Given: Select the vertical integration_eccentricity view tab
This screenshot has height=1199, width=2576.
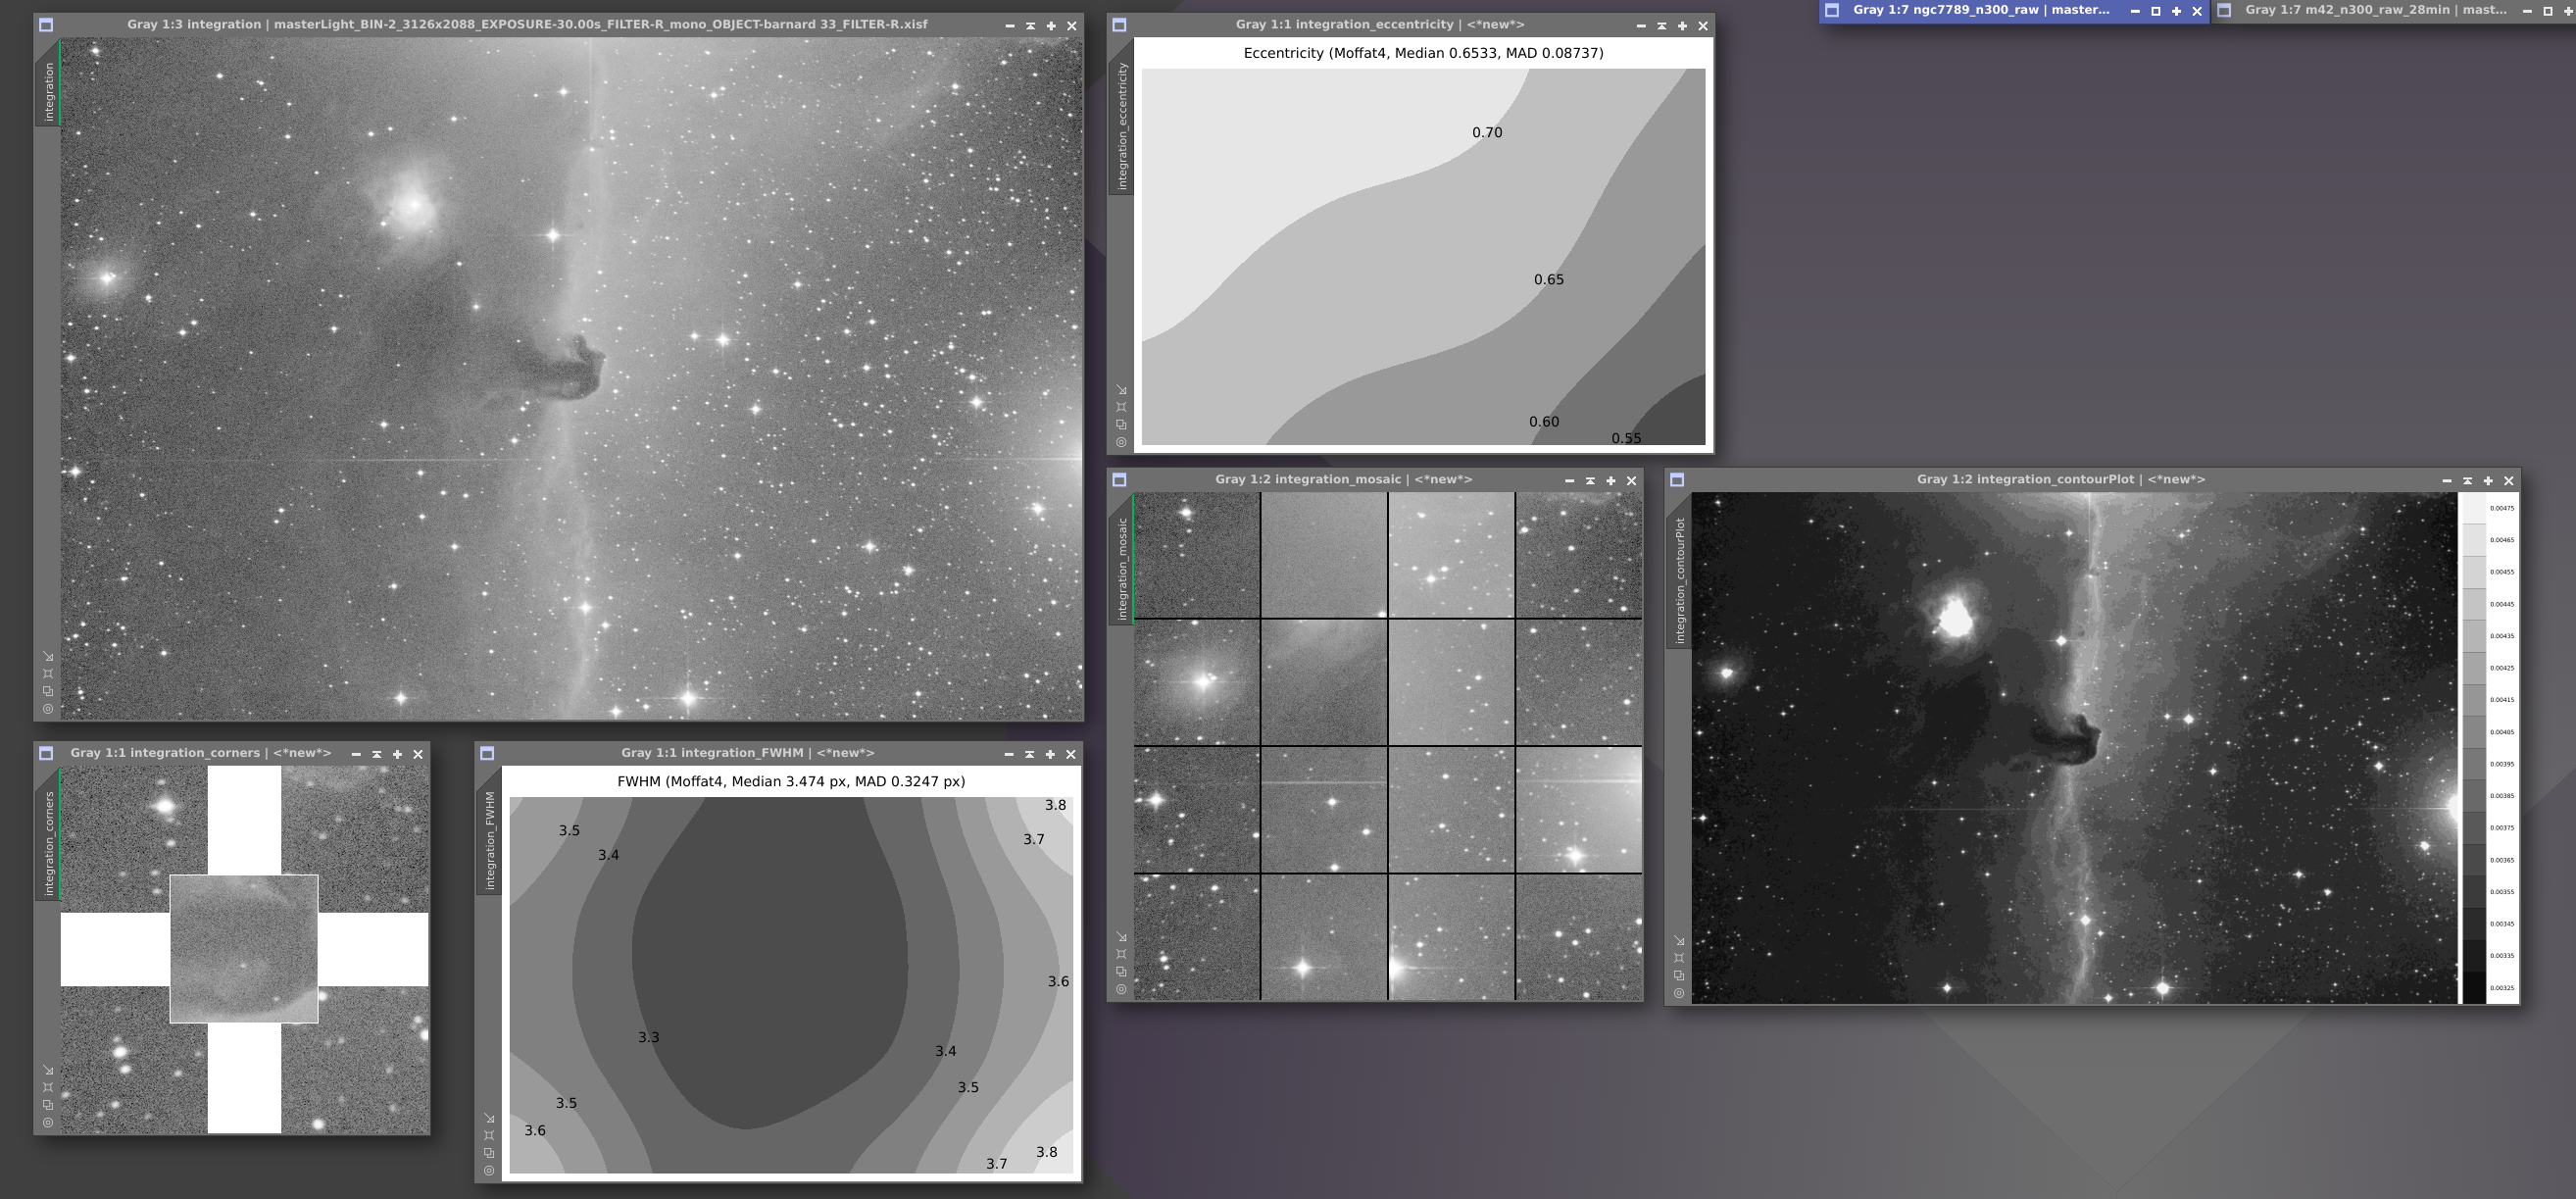Looking at the screenshot, I should tap(1121, 126).
